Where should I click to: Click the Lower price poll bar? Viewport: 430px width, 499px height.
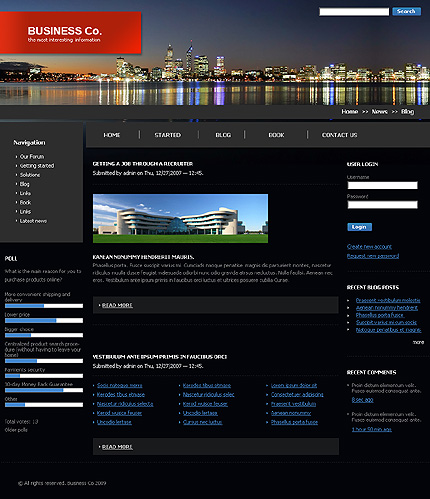tap(44, 321)
